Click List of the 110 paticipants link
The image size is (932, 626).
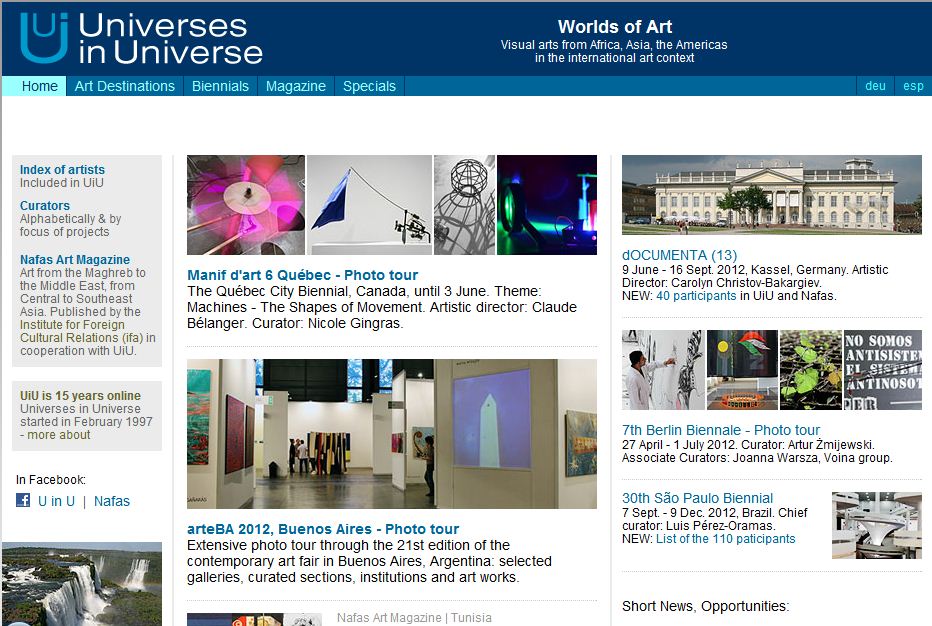click(x=726, y=539)
